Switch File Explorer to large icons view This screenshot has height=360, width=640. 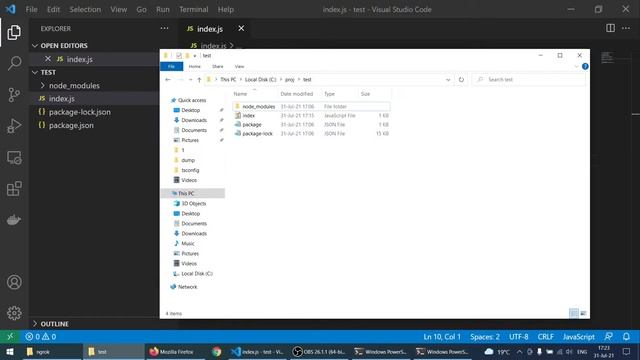pyautogui.click(x=583, y=313)
